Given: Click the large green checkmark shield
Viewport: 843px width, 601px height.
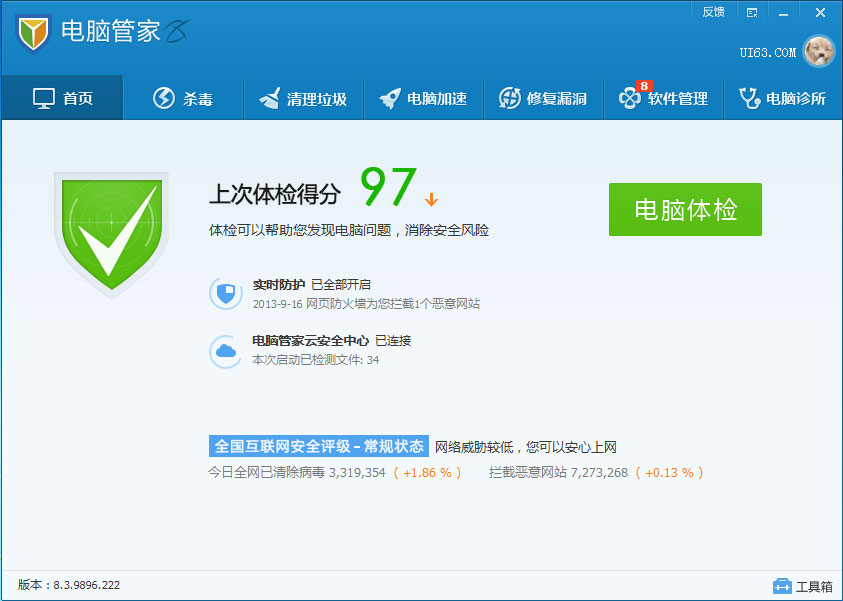Looking at the screenshot, I should click(112, 234).
